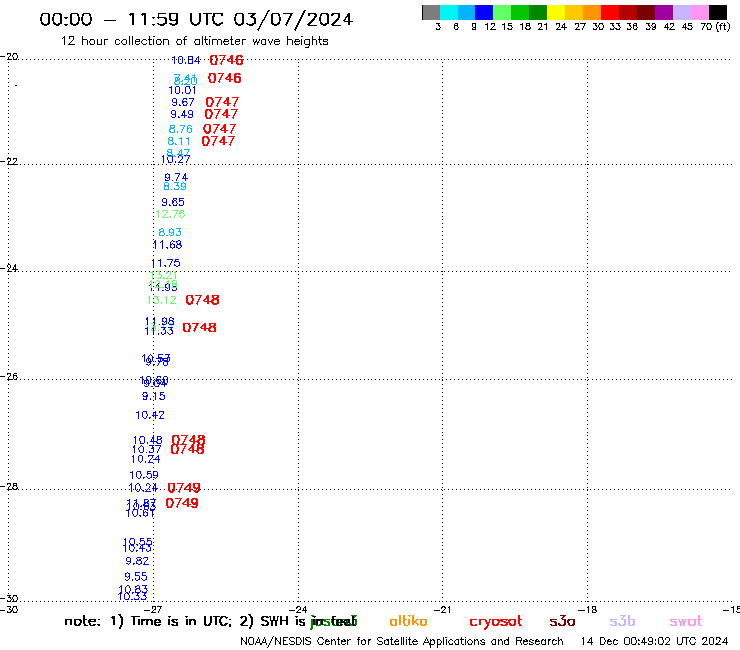Click the yellow swatch in the color scale
The image size is (740, 650).
(556, 12)
